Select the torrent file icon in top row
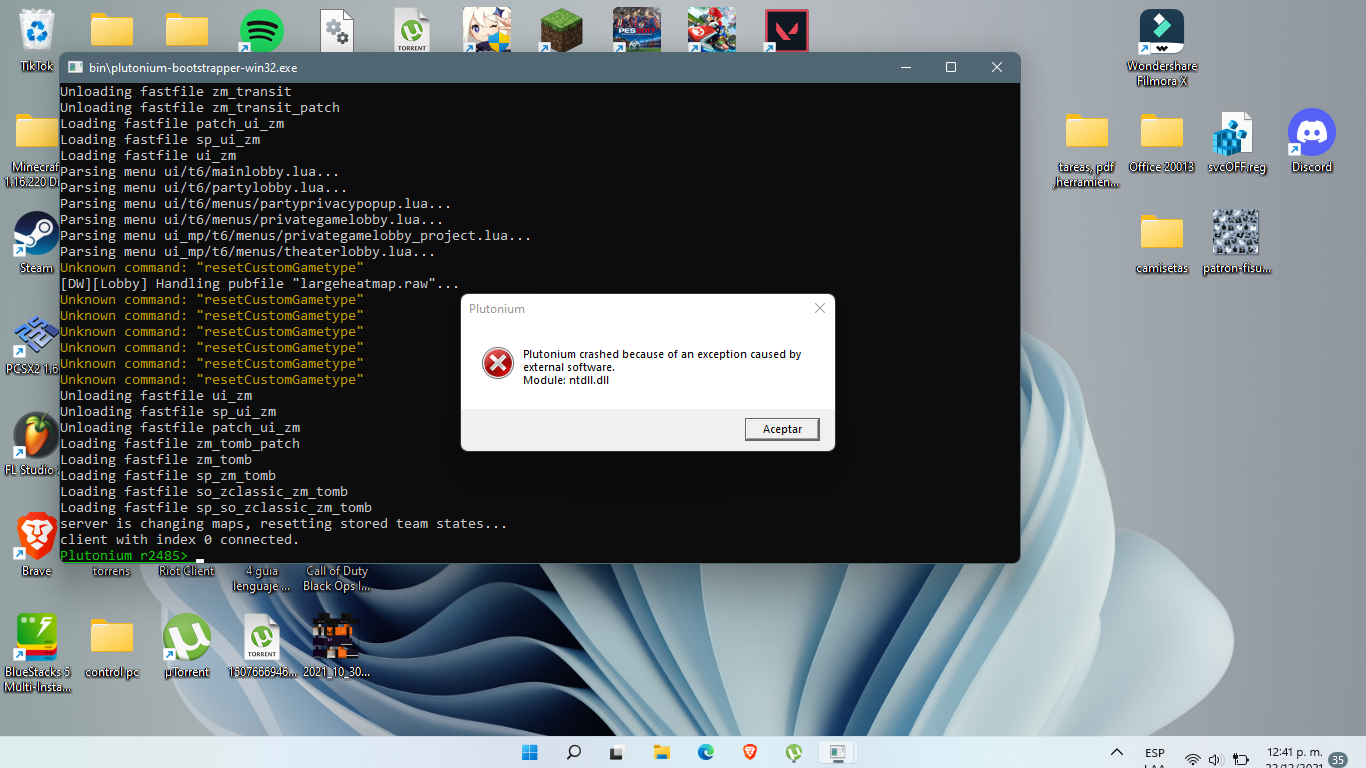 pos(412,31)
